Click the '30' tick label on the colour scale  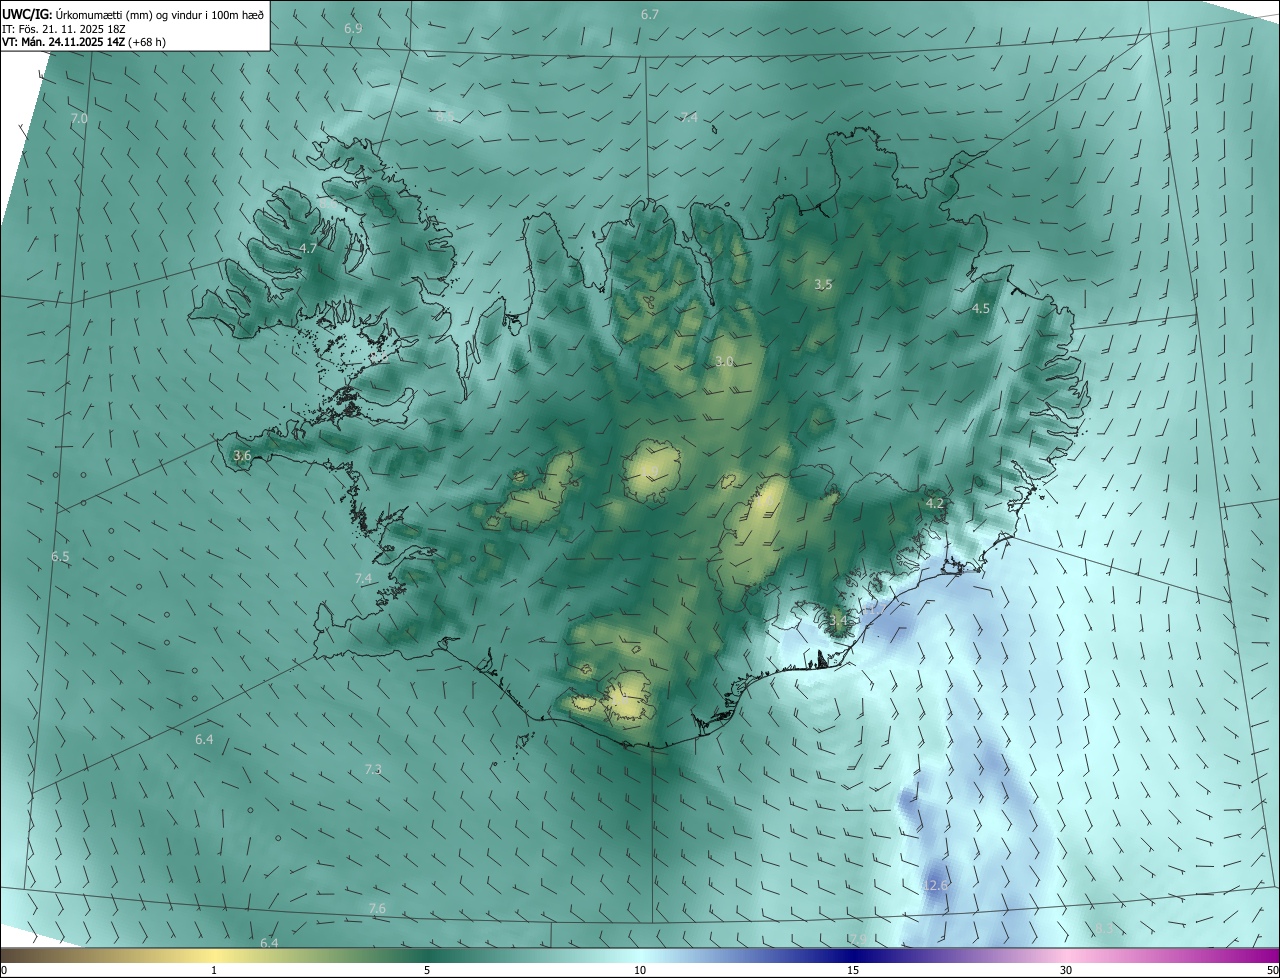pyautogui.click(x=1066, y=971)
